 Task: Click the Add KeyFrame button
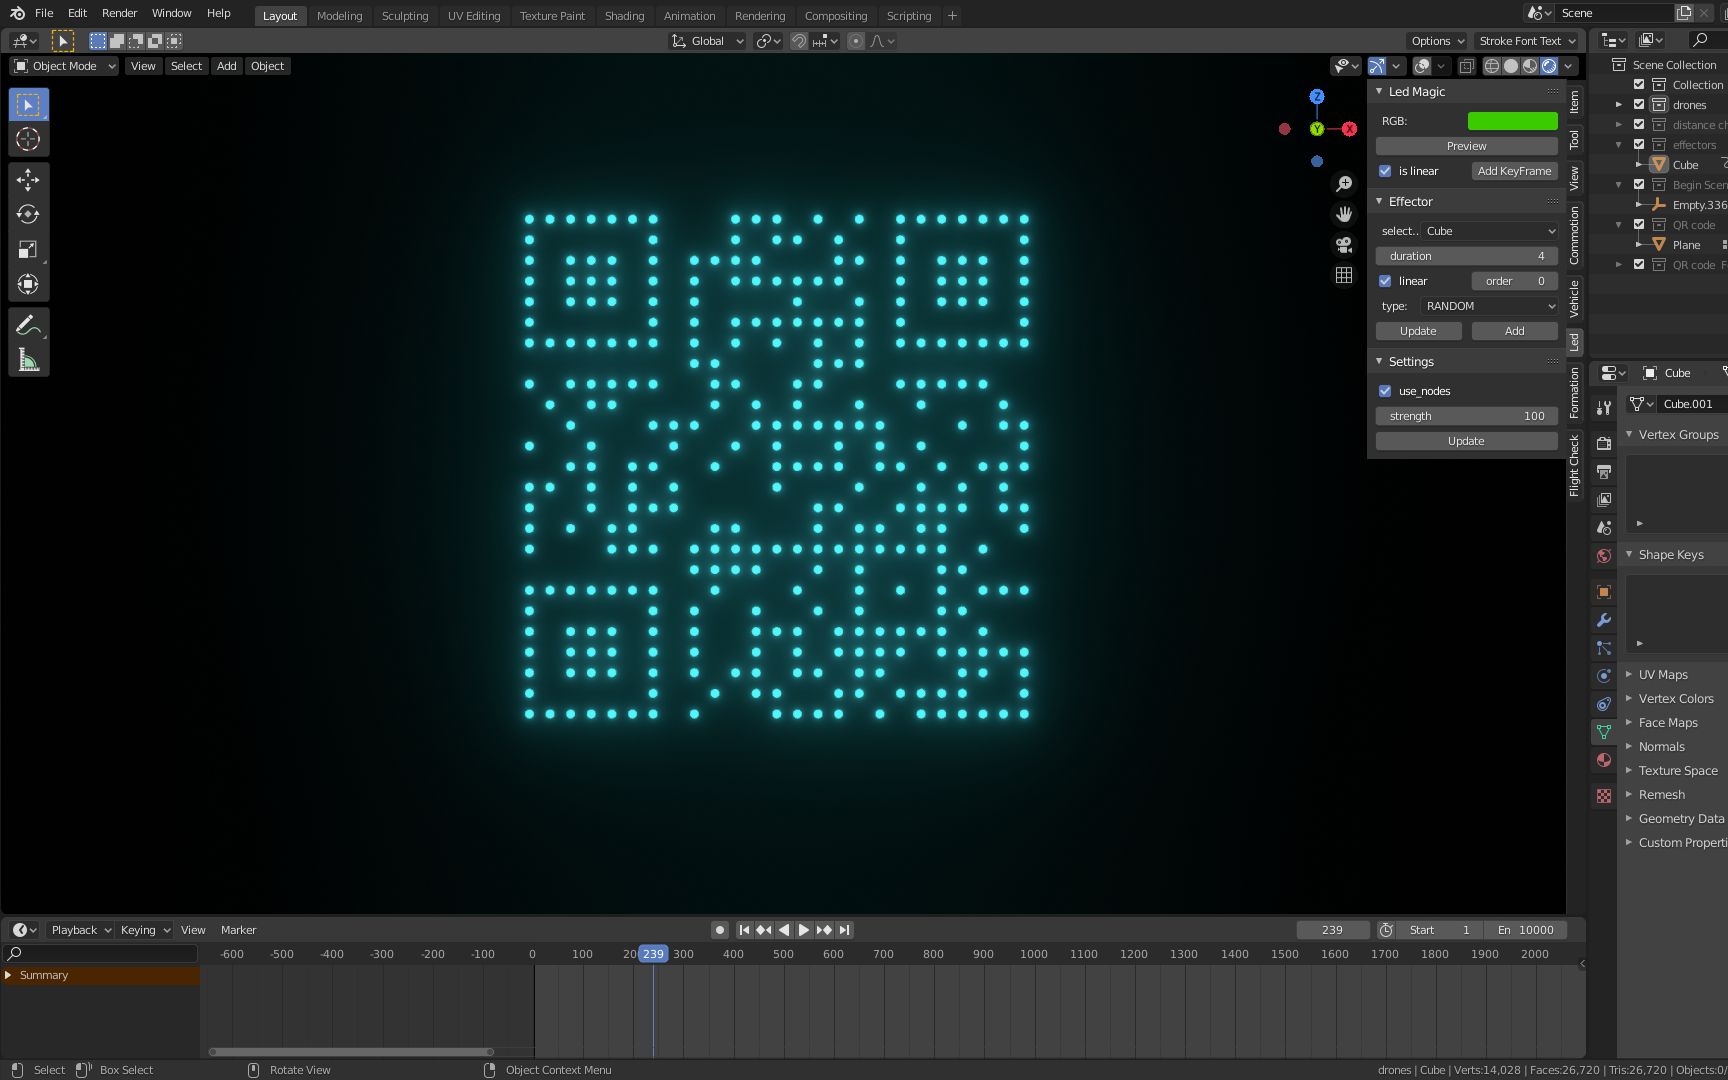pos(1514,171)
